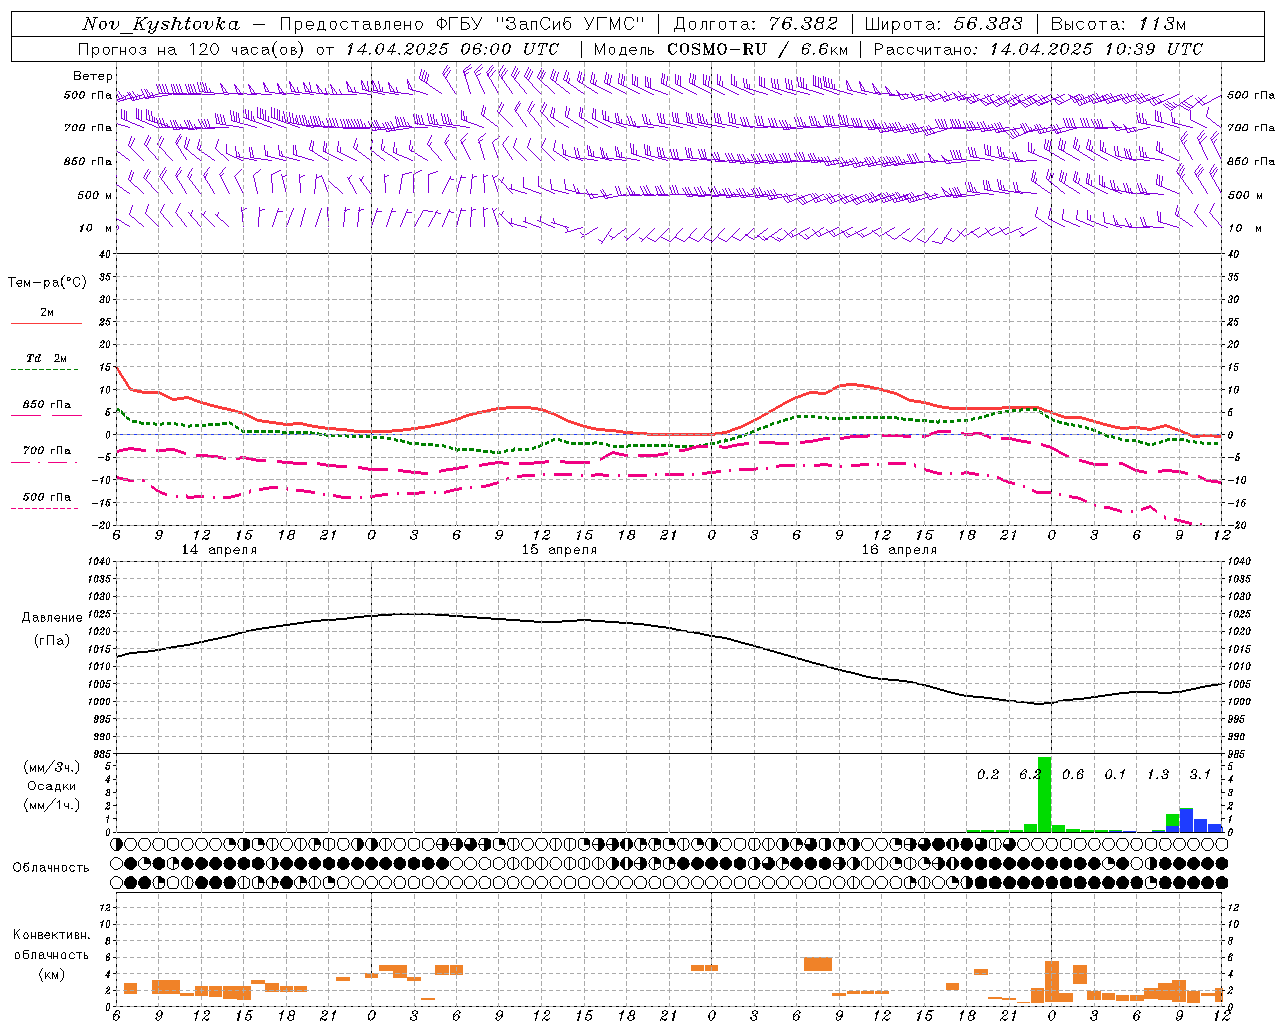Select the longitude value 76.382
Image resolution: width=1280 pixels, height=1024 pixels.
(x=804, y=24)
